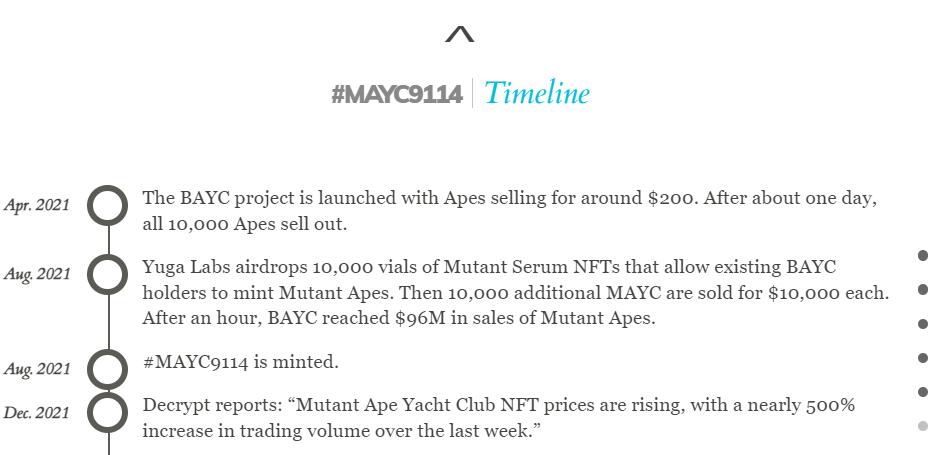Select the circle marker beside '#MAYC9114 is minted'
The height and width of the screenshot is (455, 933).
coord(108,369)
